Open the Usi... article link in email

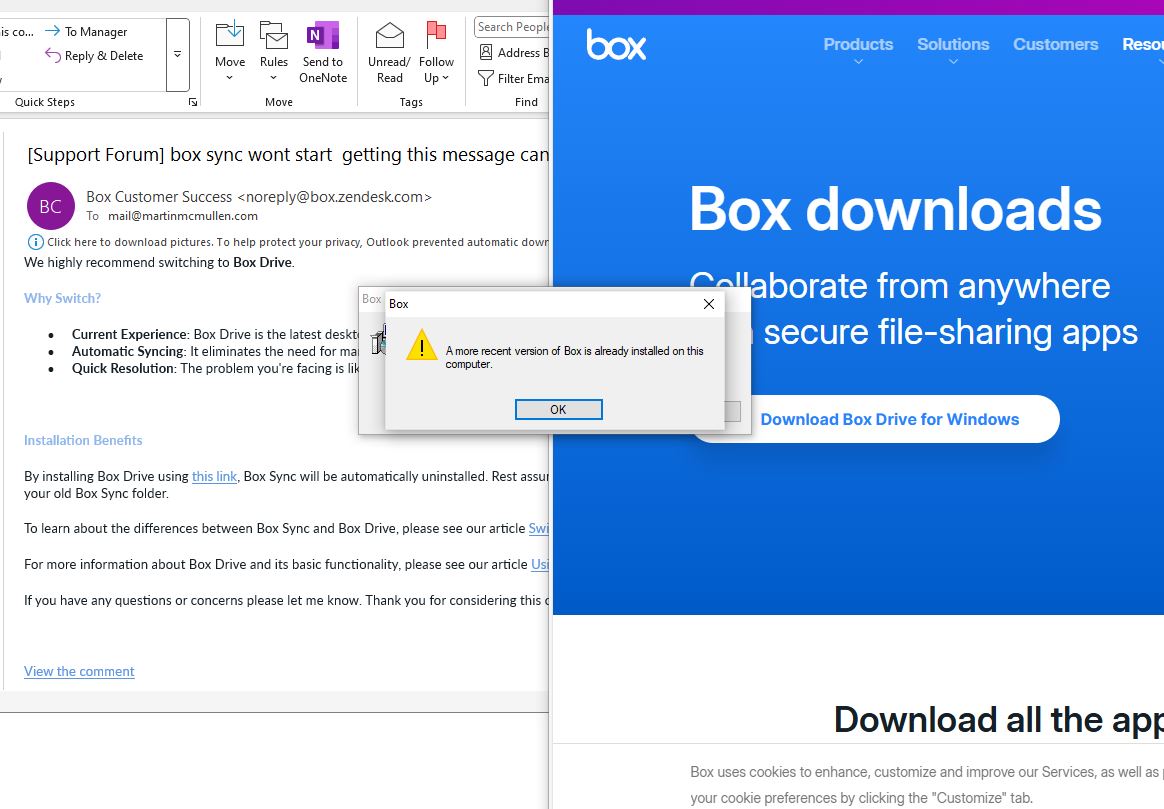pyautogui.click(x=540, y=564)
